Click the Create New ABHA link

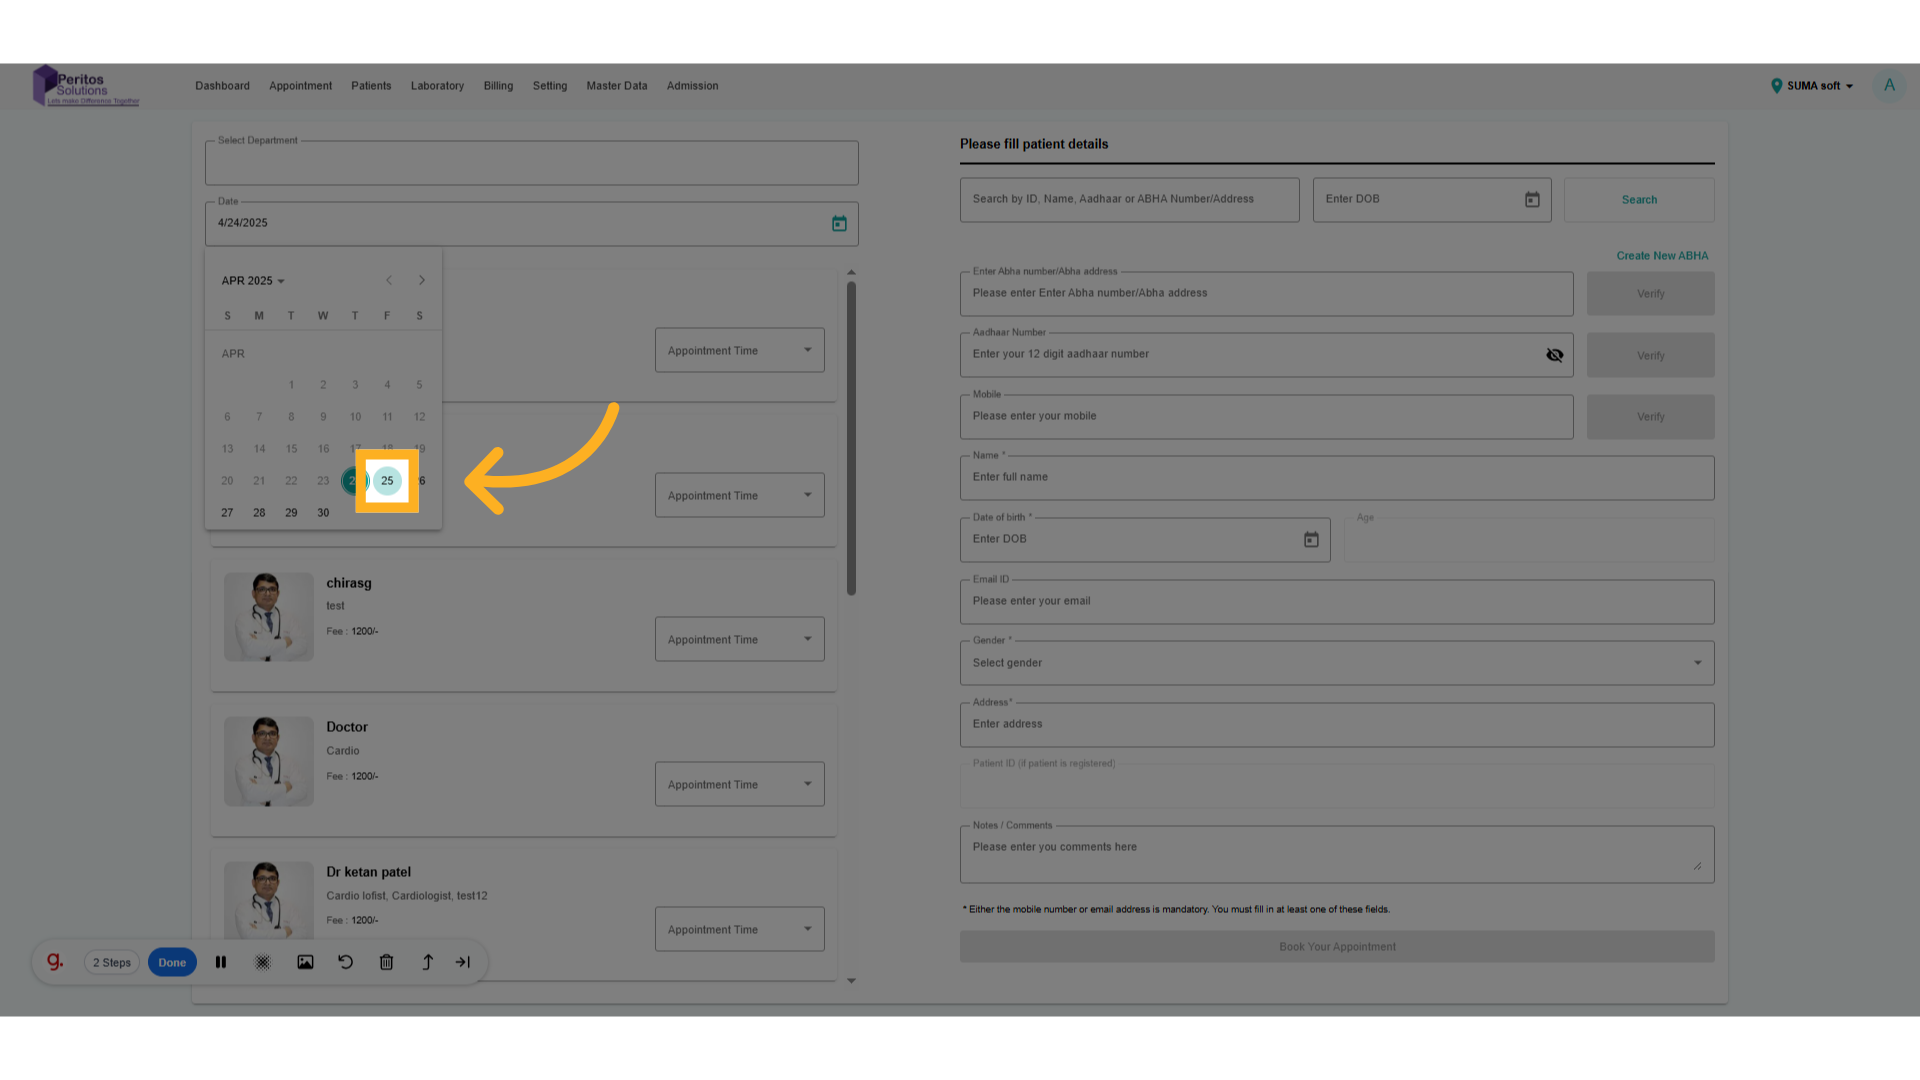[x=1662, y=255]
